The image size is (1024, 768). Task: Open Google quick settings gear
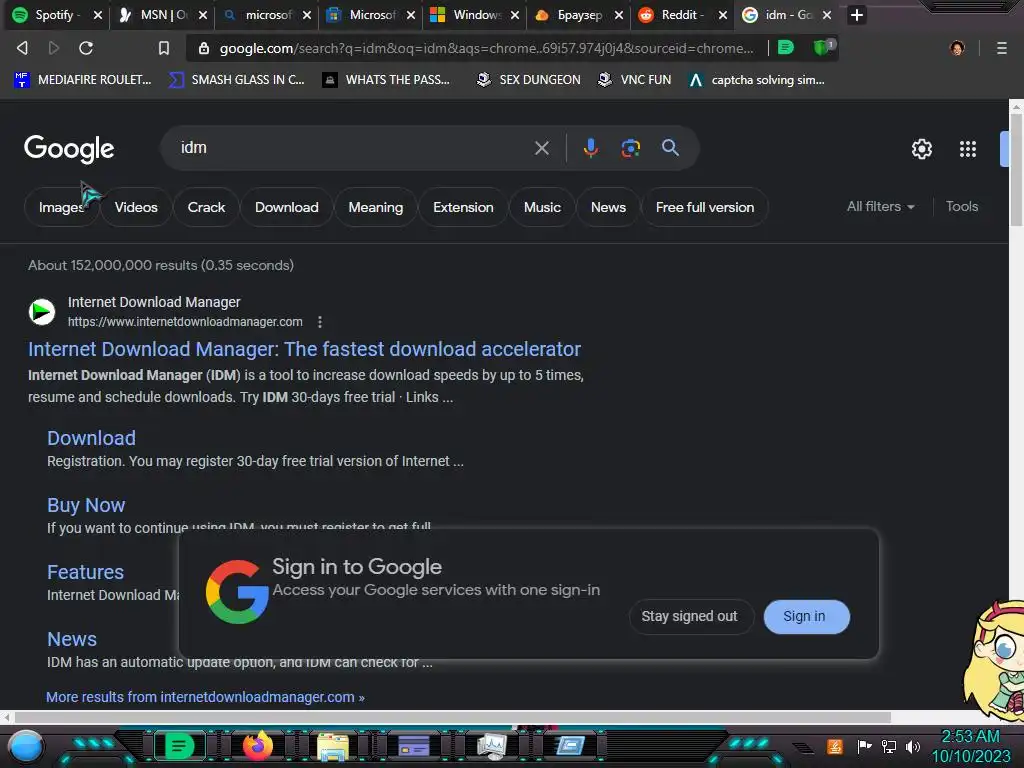[921, 149]
